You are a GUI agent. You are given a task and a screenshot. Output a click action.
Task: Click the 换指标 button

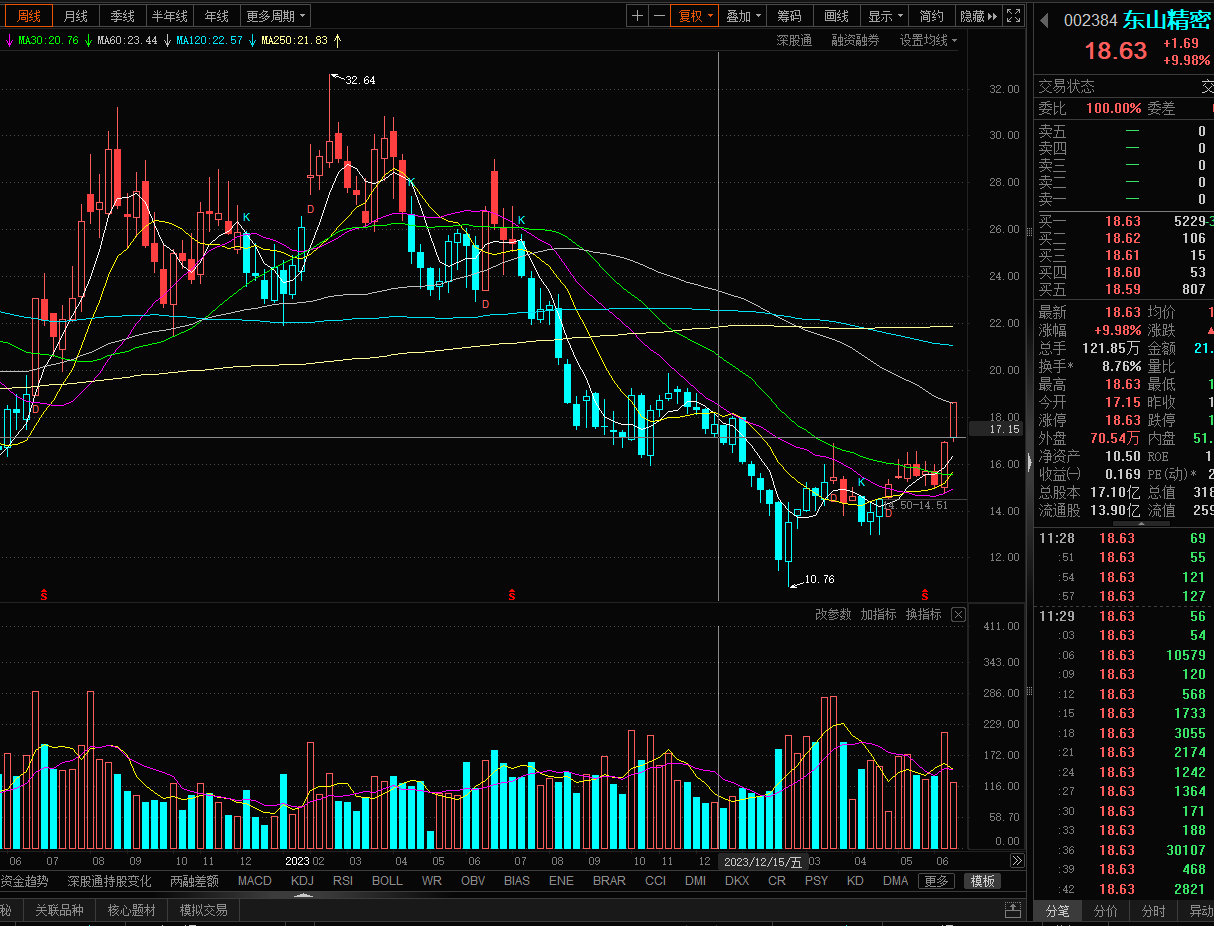coord(923,615)
